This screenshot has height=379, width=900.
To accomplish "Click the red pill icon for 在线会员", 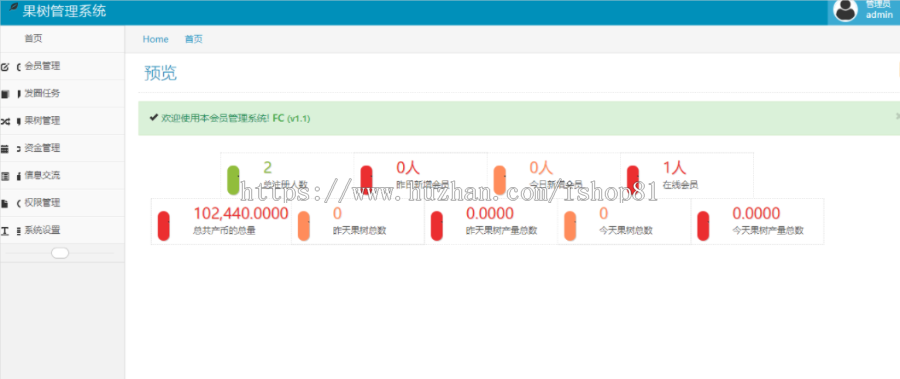I will tap(633, 179).
